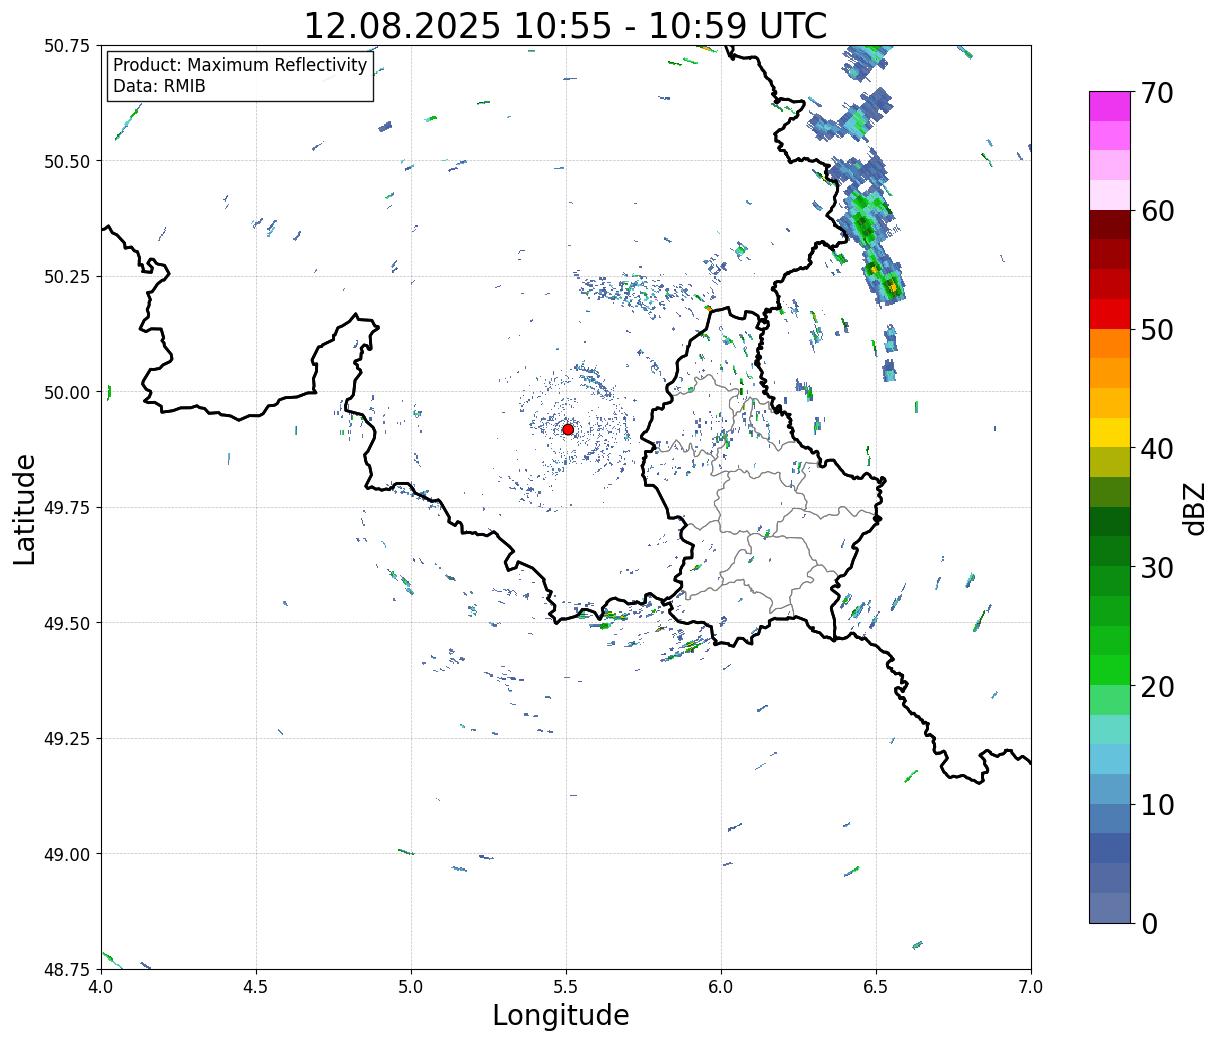This screenshot has height=1040, width=1219.
Task: Click the magenta swatch at the top of the colorbar
Action: tap(1110, 106)
